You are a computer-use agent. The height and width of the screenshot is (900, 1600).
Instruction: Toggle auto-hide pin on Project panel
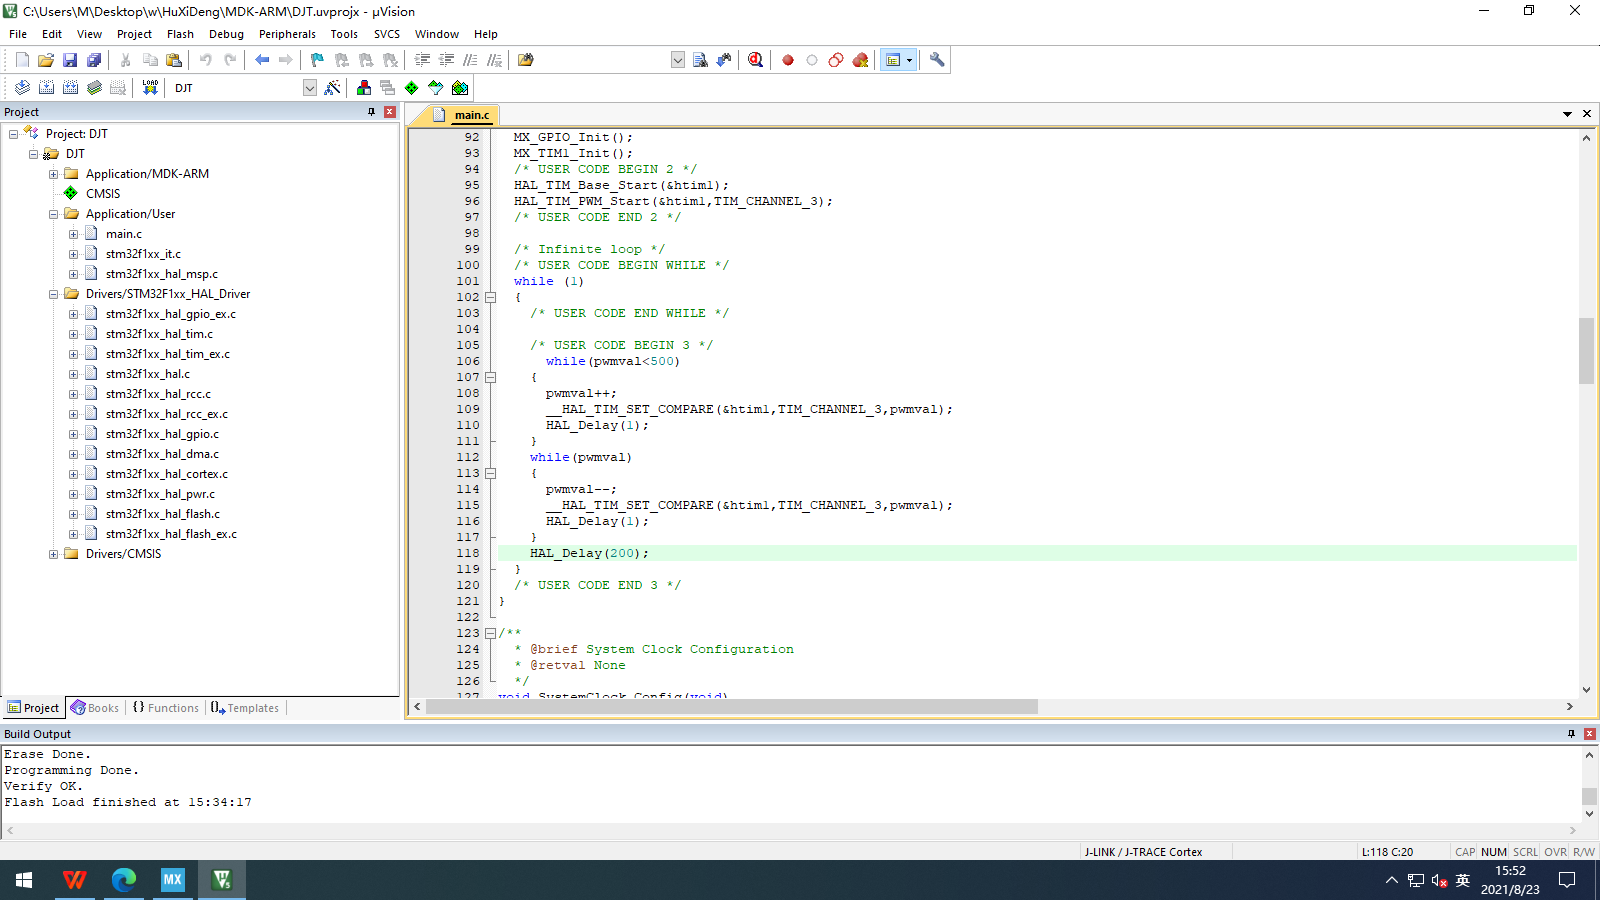tap(372, 112)
